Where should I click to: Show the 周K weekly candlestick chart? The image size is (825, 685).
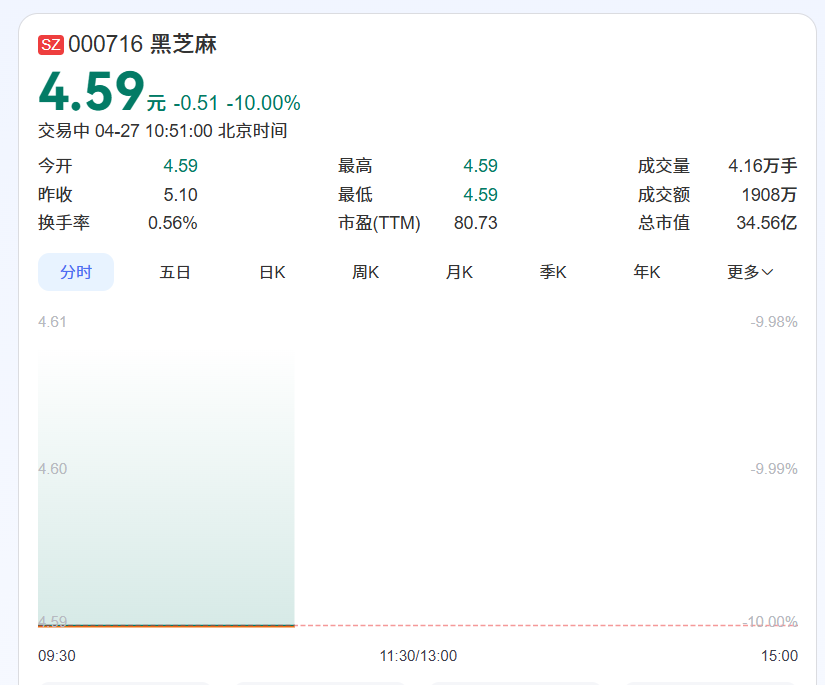click(x=365, y=272)
